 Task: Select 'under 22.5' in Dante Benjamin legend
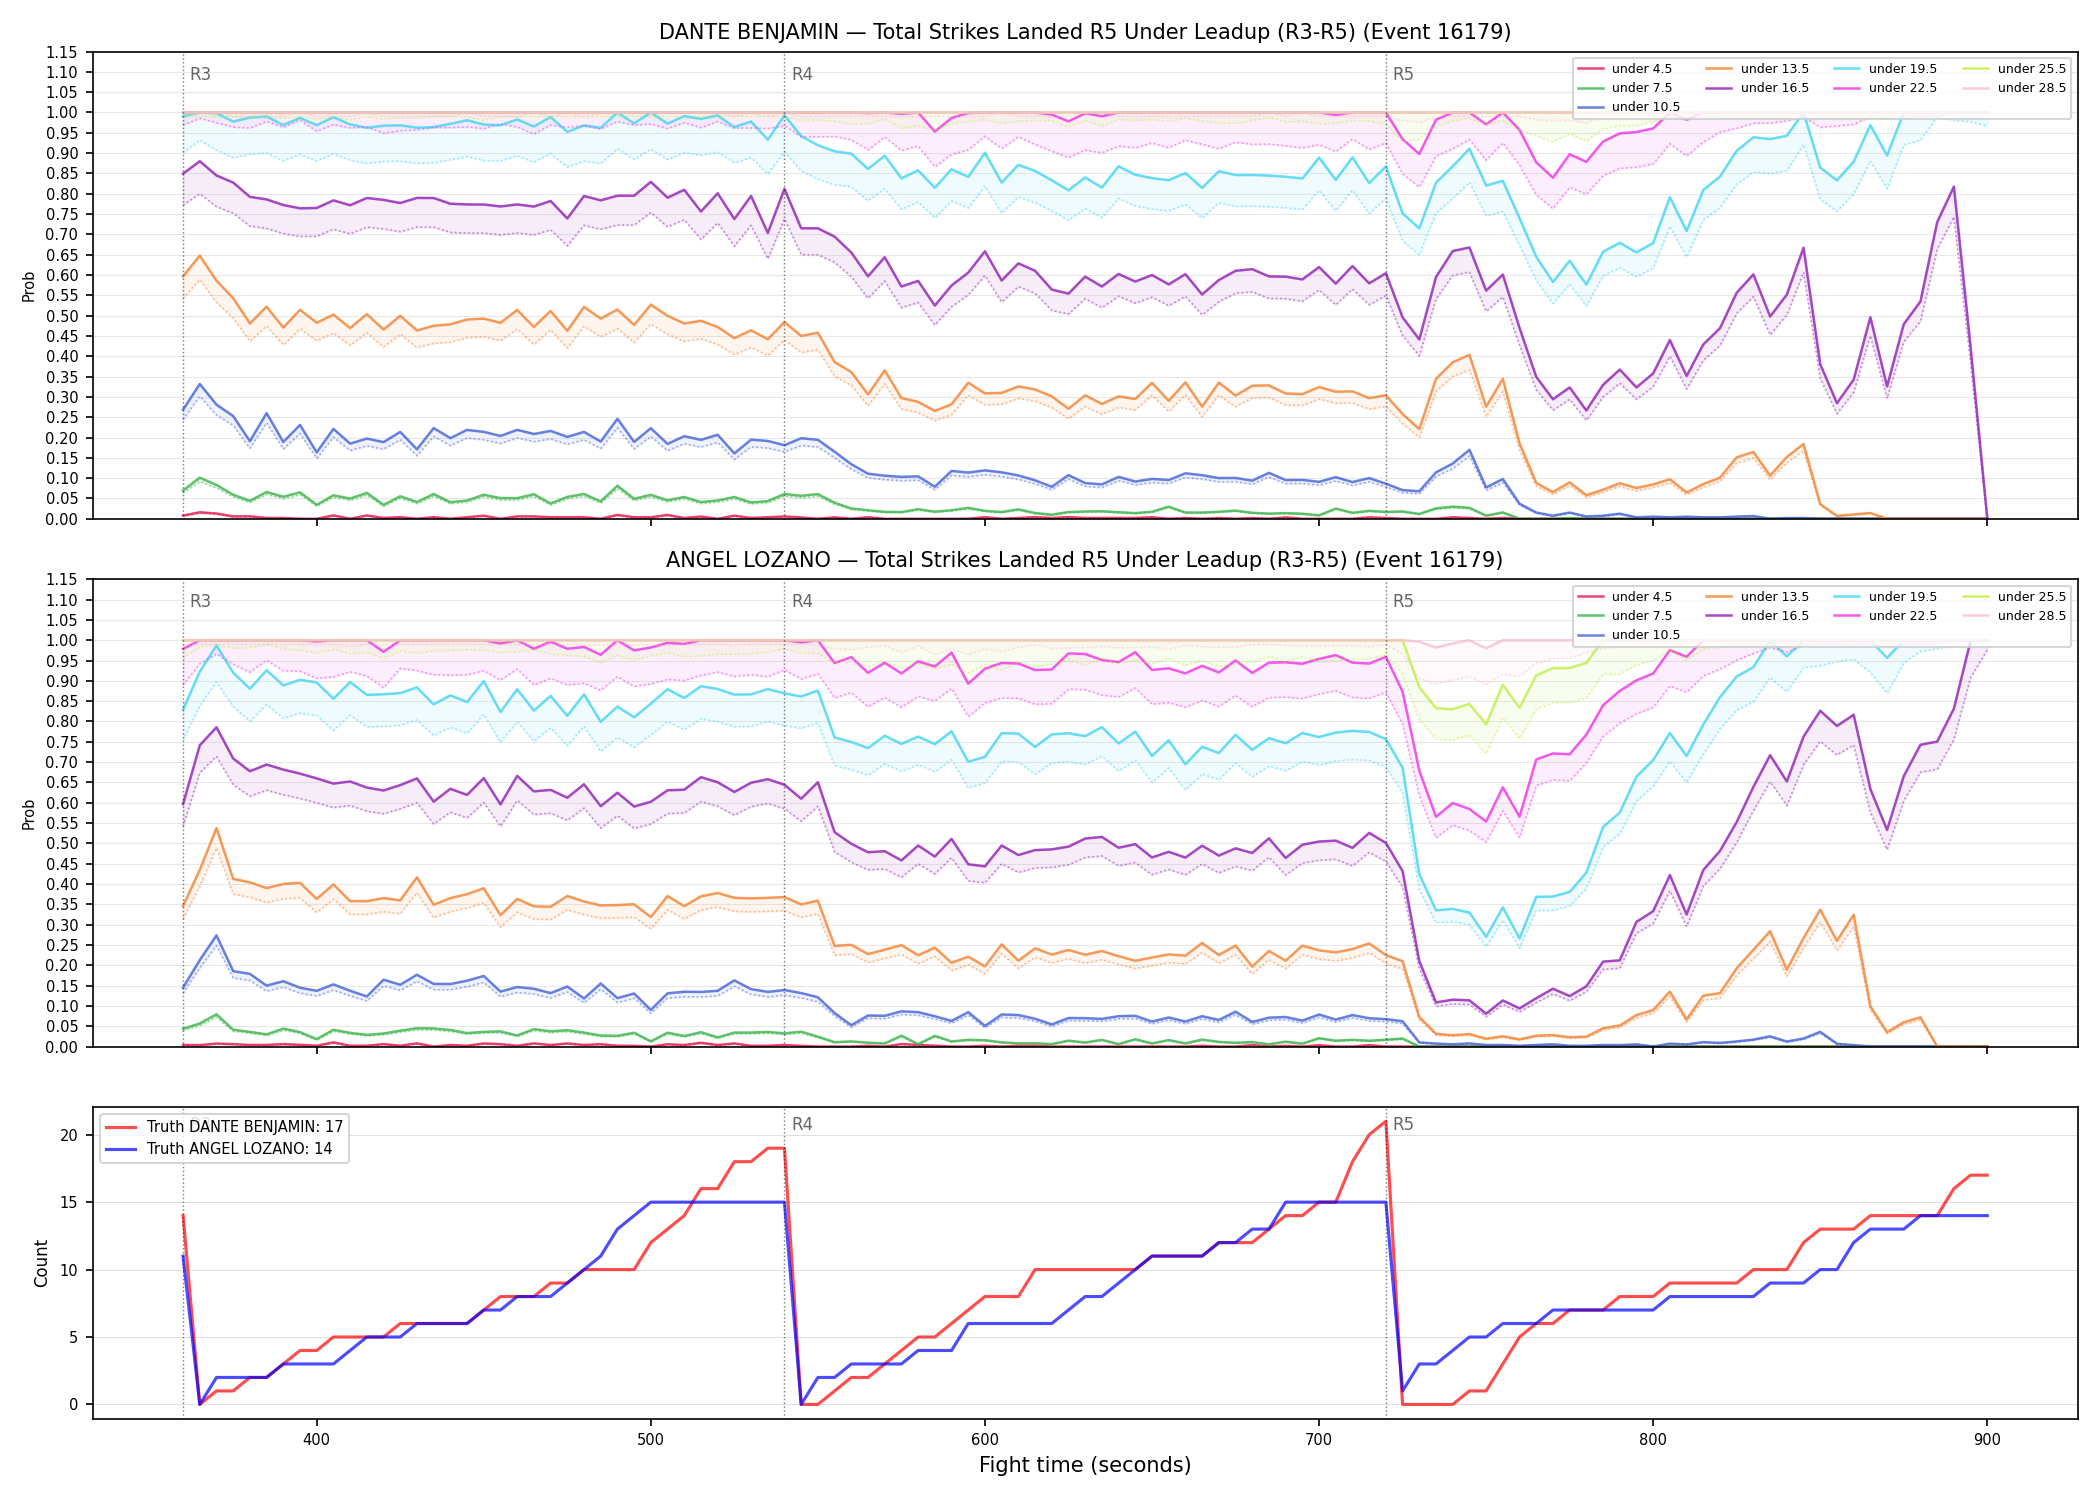click(x=1885, y=88)
